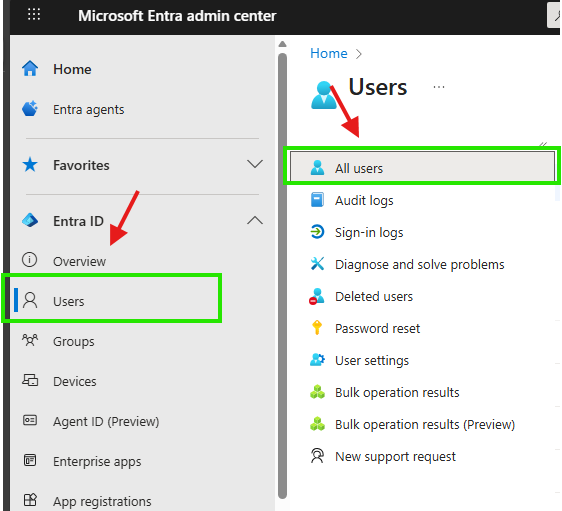Collapse the Entra ID section chevron
The width and height of the screenshot is (562, 511).
pos(255,220)
